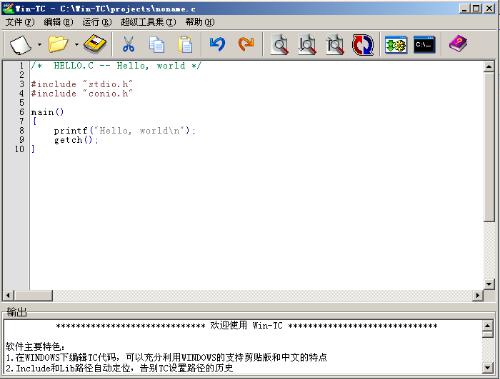The image size is (500, 379).
Task: Click the editor's vertical scrollbar down arrow
Action: (489, 284)
